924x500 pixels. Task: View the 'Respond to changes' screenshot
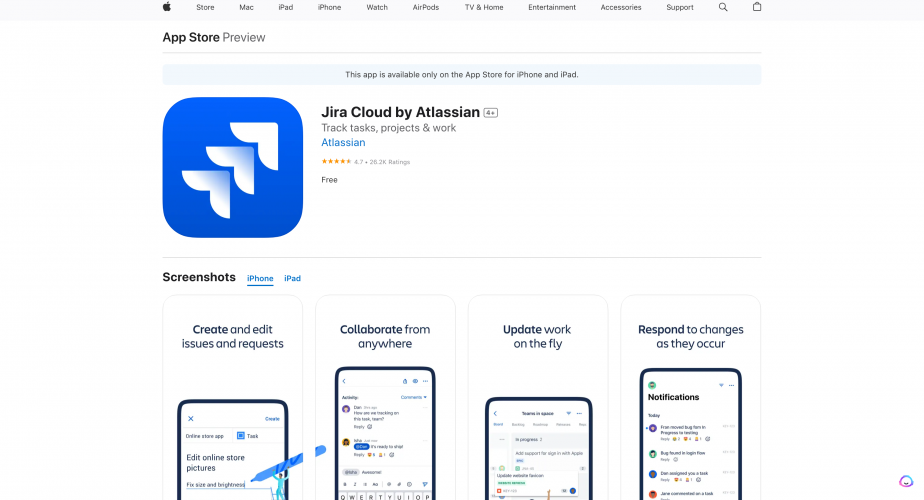click(x=691, y=397)
